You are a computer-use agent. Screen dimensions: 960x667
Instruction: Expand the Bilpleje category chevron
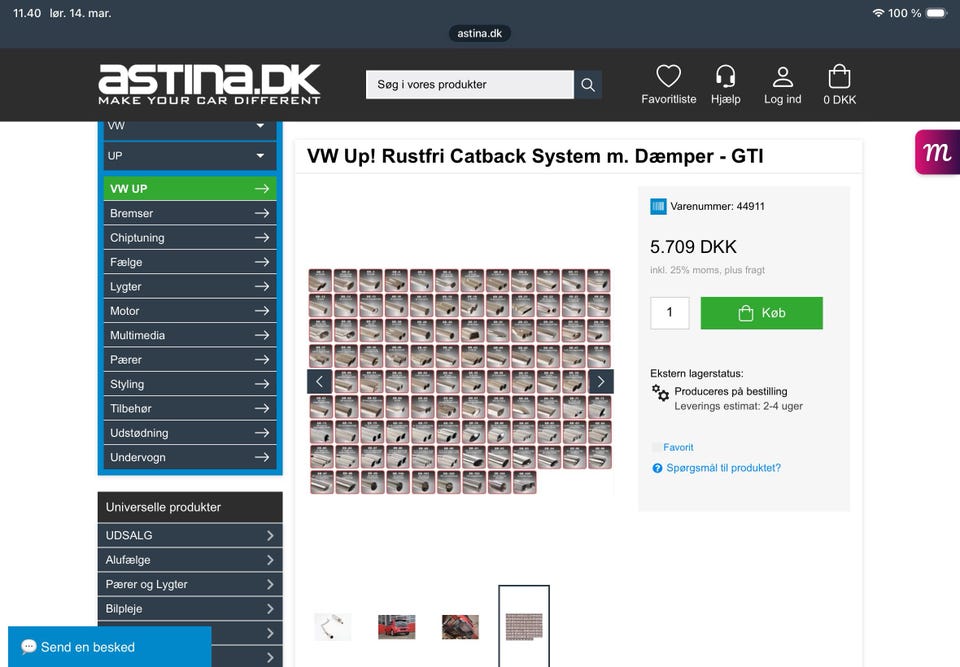270,609
